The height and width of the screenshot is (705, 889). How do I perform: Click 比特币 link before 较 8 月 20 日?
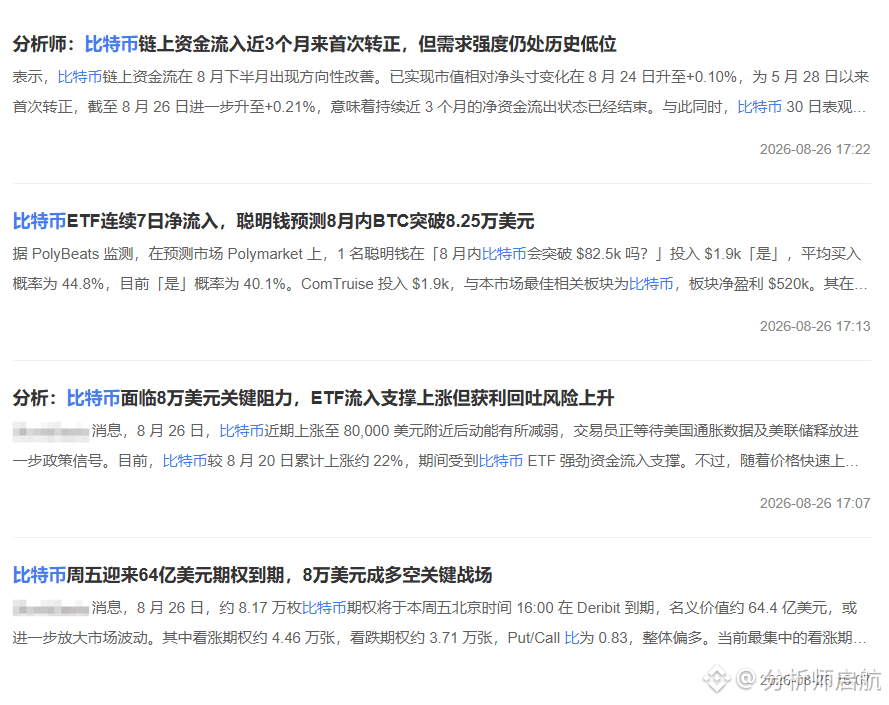185,460
